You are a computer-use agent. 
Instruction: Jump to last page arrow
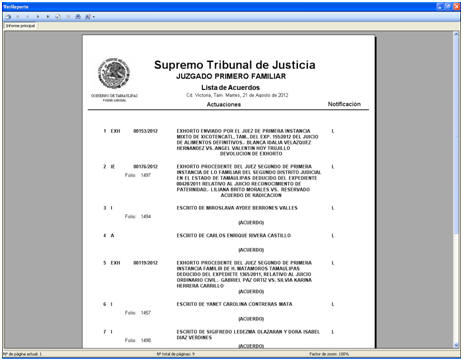(48, 17)
